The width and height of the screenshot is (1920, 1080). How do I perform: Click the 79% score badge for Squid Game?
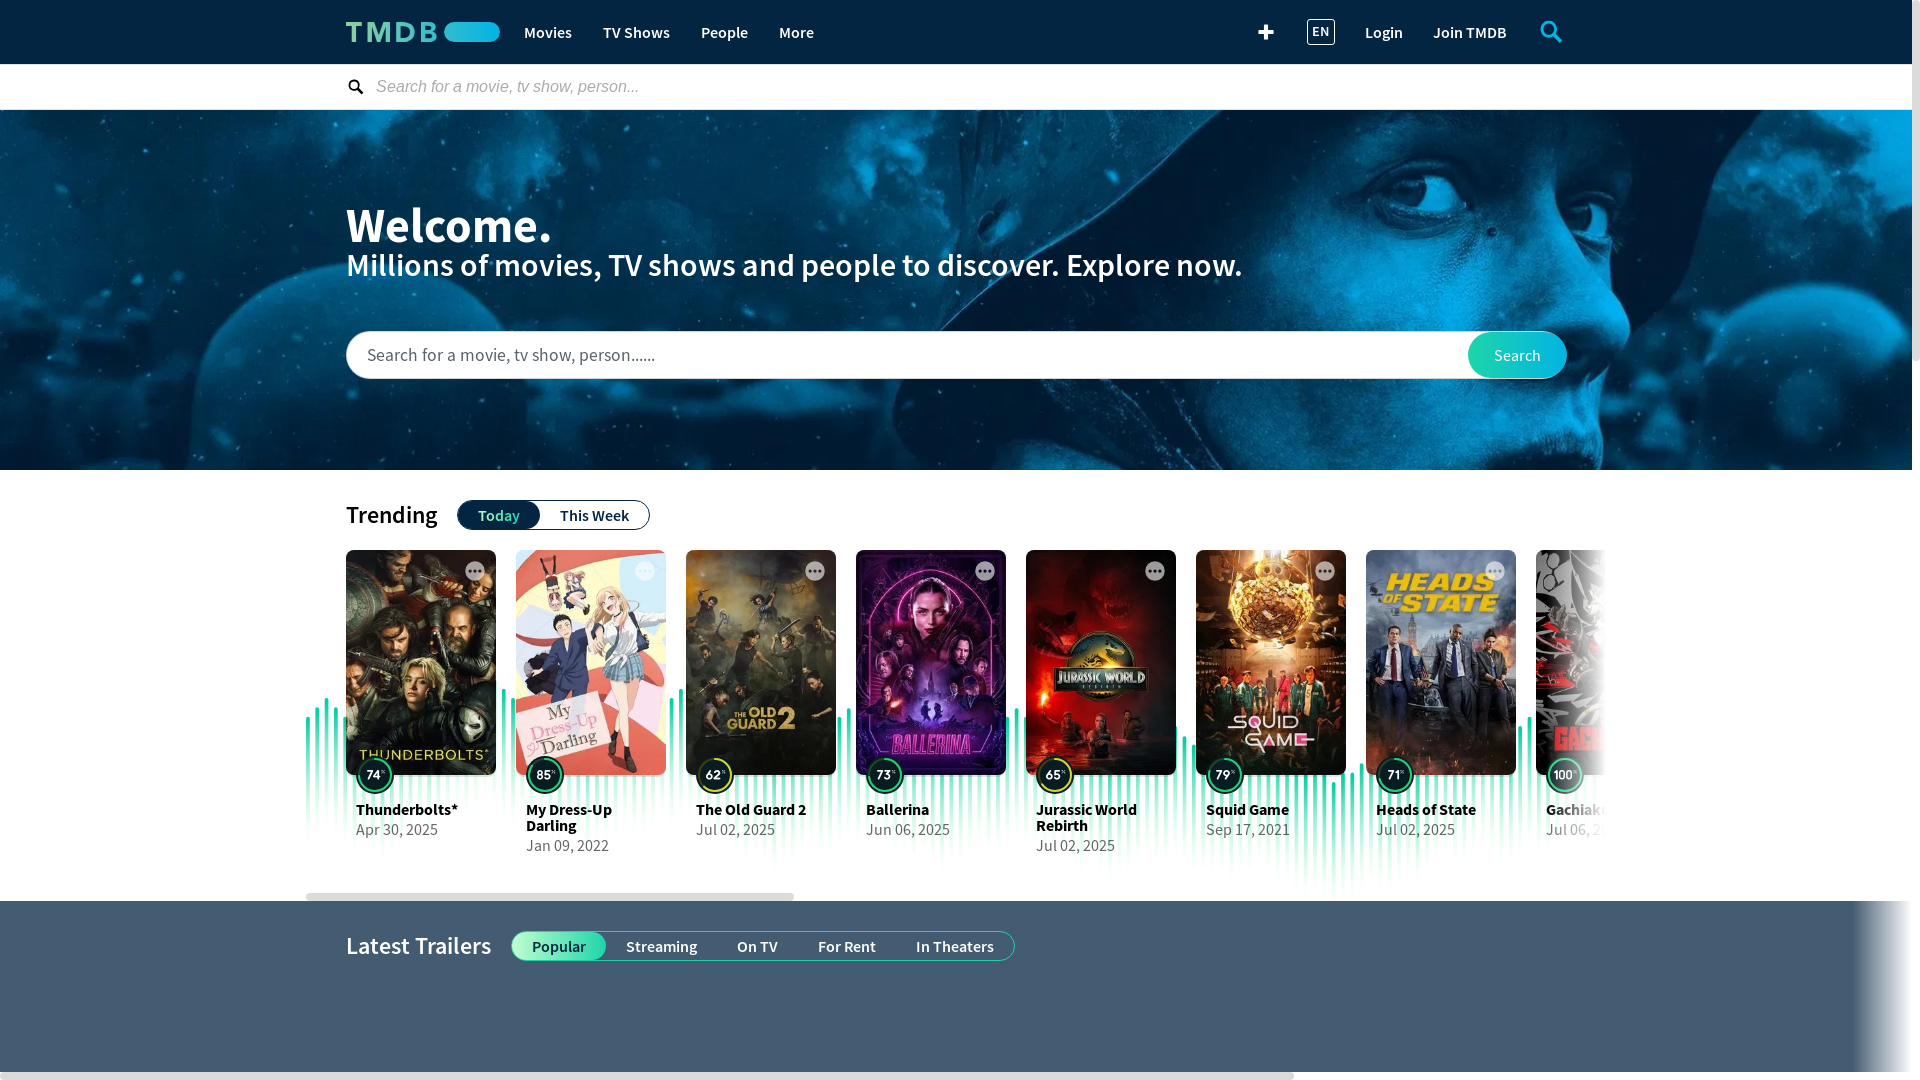click(1225, 775)
